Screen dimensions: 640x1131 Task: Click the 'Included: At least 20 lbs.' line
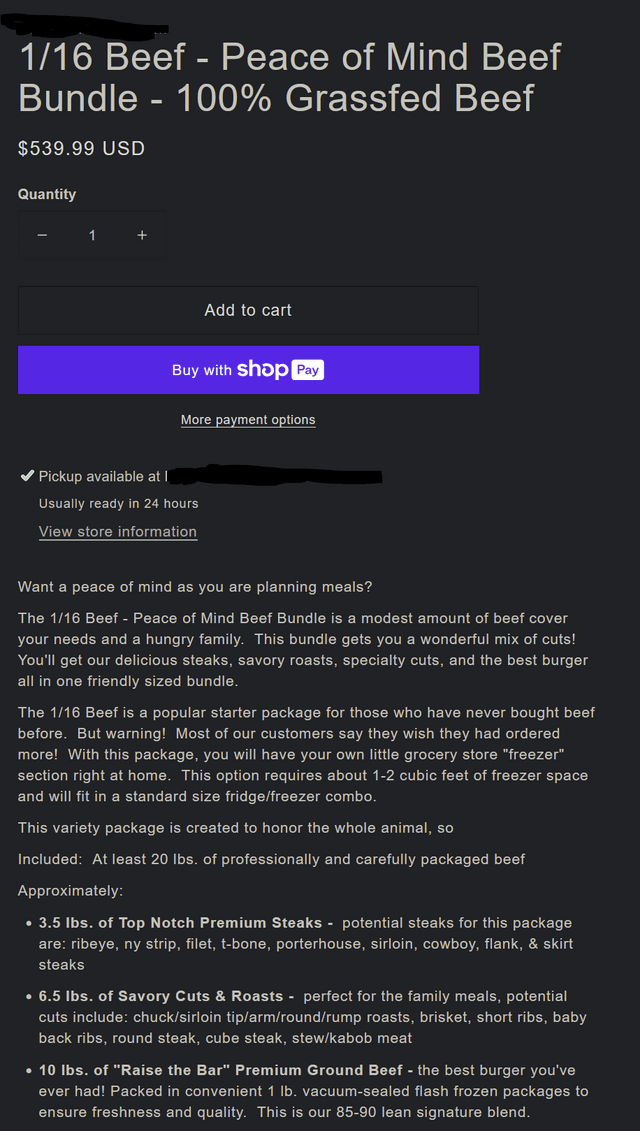(271, 859)
